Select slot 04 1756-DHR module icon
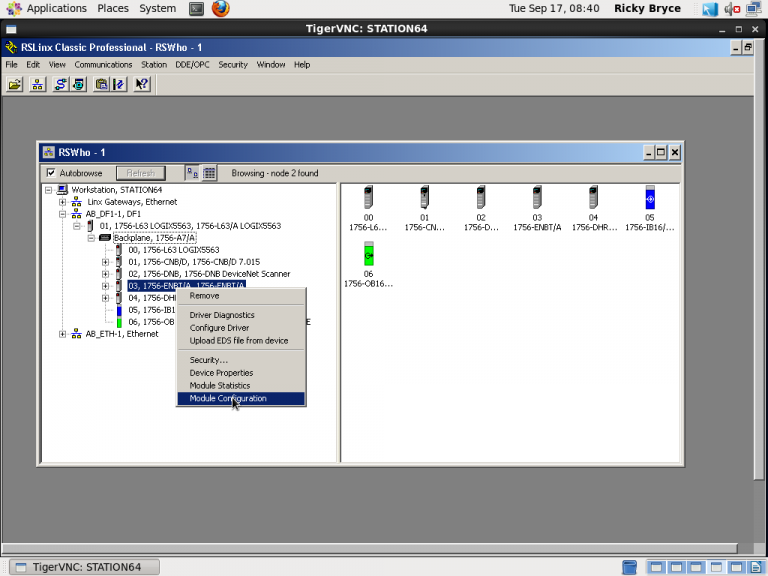The image size is (768, 576). pyautogui.click(x=593, y=197)
